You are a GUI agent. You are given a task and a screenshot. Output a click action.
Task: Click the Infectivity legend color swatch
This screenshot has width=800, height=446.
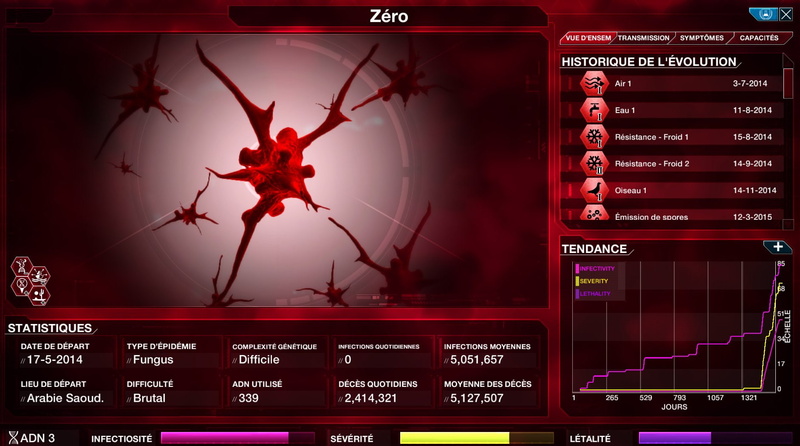point(577,268)
